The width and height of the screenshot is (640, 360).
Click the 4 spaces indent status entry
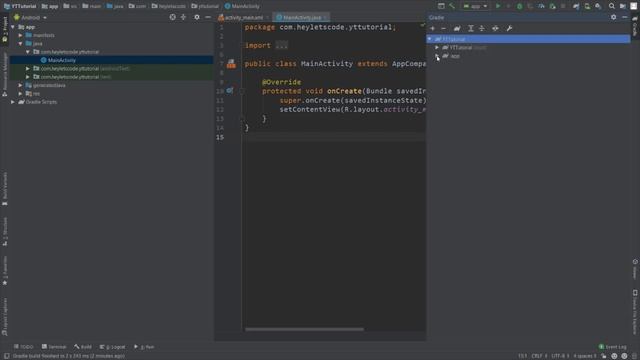click(584, 356)
